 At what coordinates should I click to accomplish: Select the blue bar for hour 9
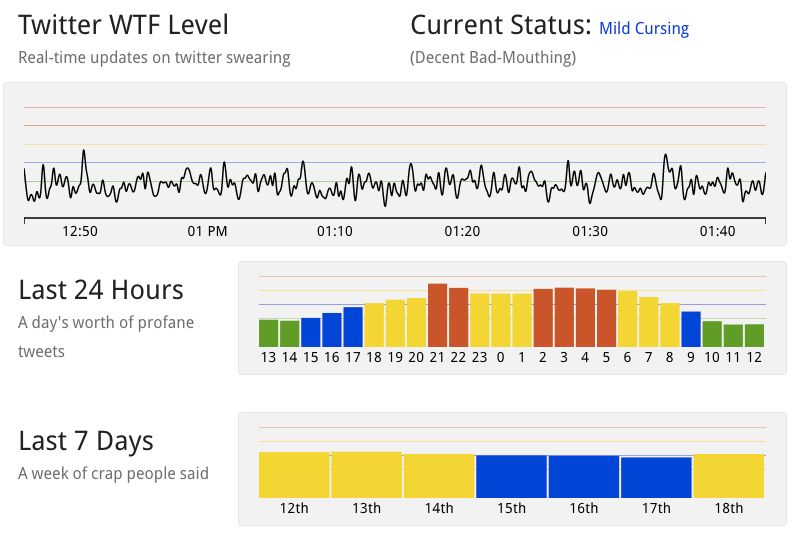[690, 329]
